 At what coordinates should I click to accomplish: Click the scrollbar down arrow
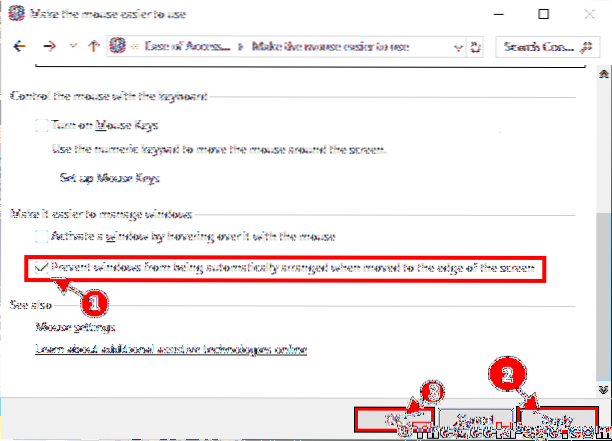604,389
